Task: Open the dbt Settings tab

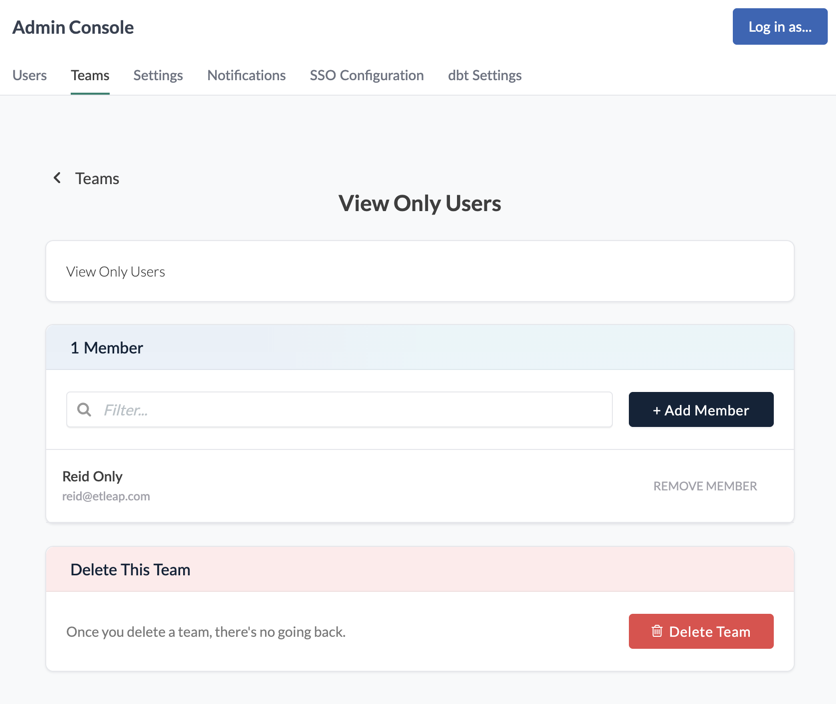Action: [x=484, y=75]
